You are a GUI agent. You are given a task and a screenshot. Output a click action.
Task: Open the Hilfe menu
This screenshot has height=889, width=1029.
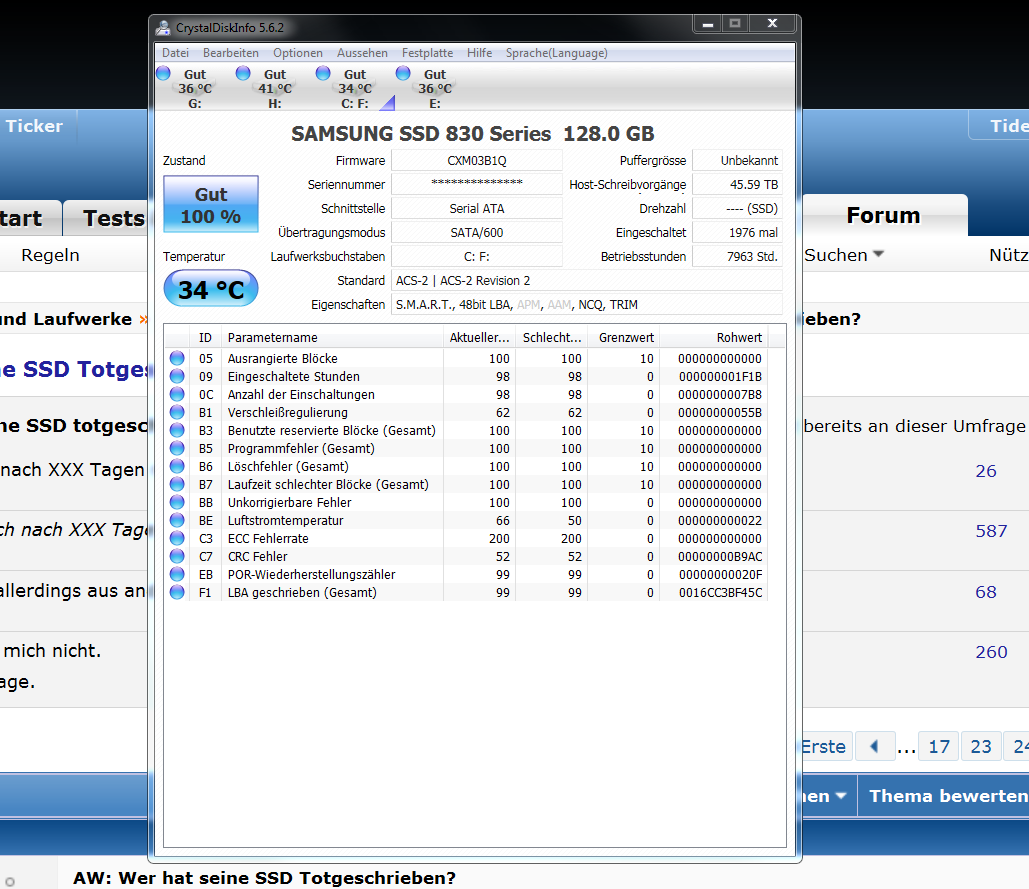pos(479,53)
